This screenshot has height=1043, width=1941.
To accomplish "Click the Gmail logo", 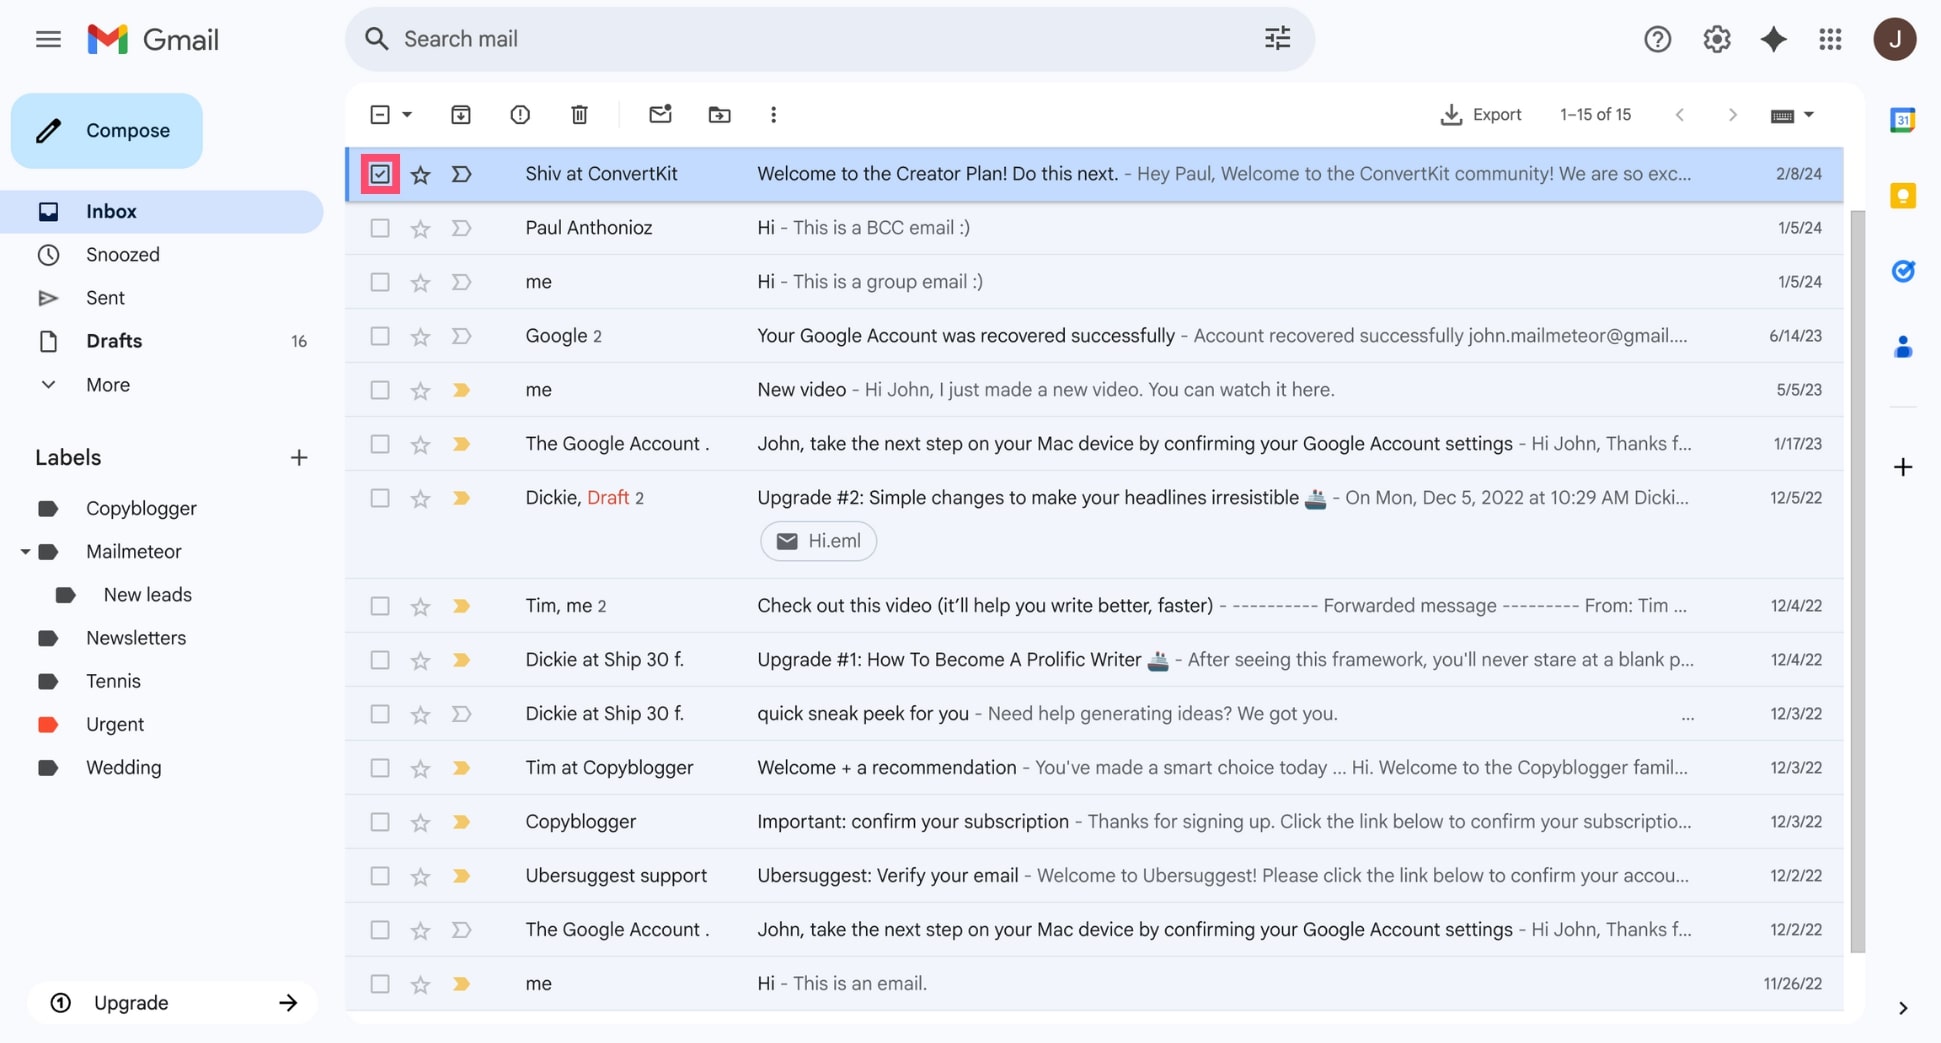I will tap(153, 39).
